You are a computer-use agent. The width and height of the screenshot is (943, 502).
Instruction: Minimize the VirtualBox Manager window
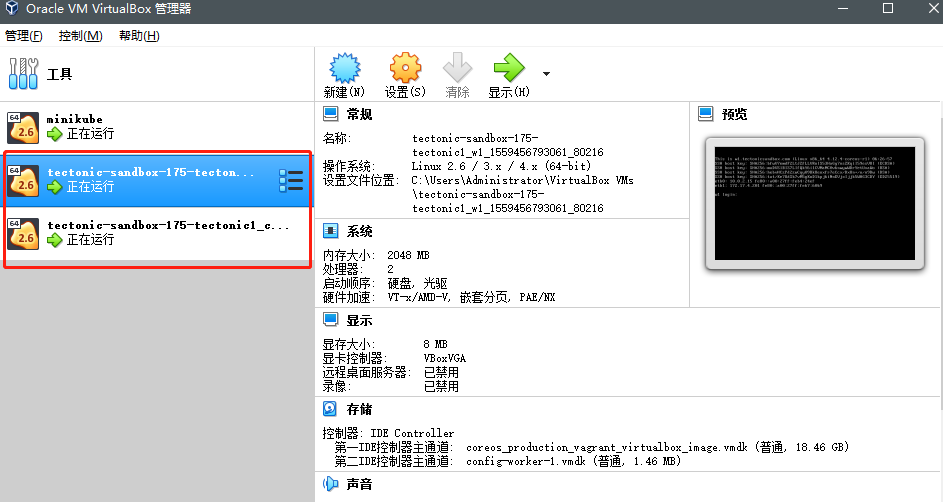(x=843, y=8)
